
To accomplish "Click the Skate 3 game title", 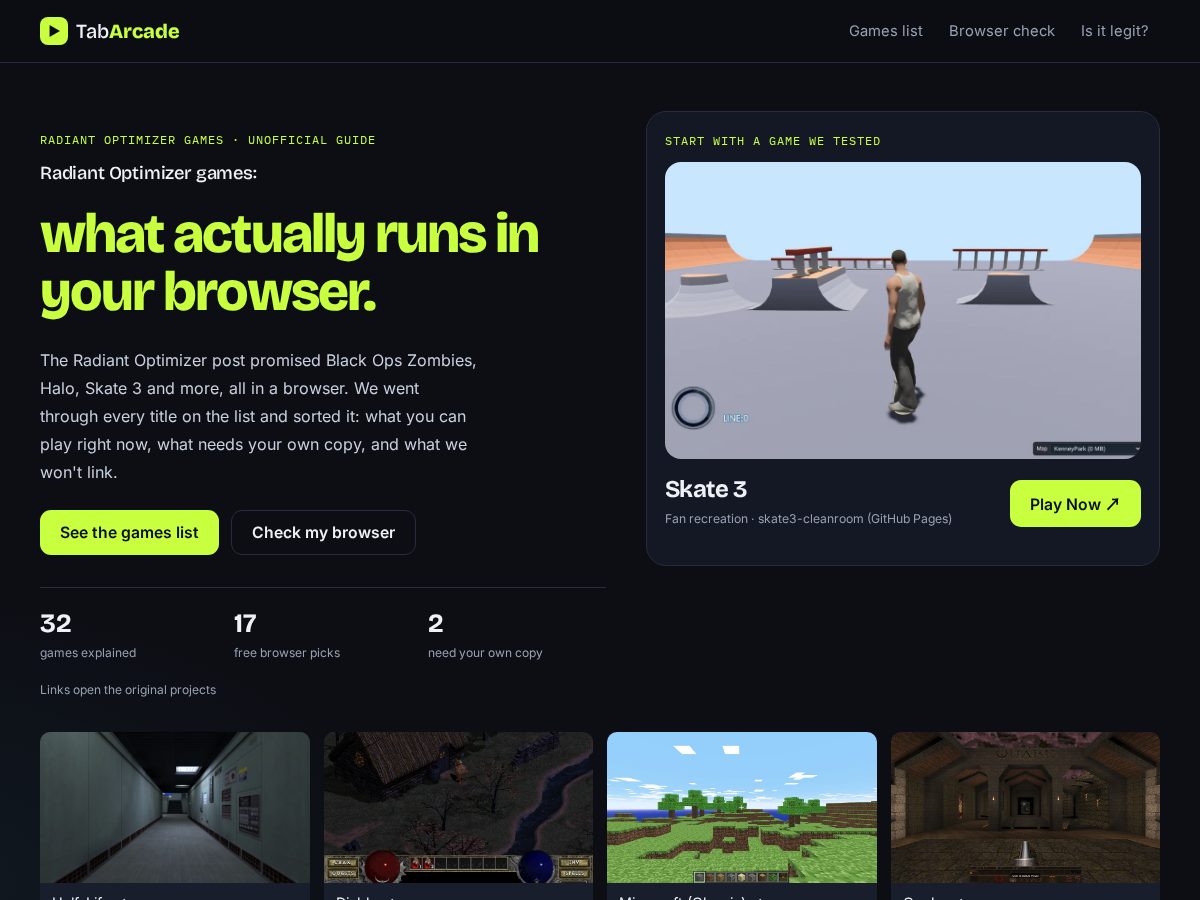I will point(706,489).
